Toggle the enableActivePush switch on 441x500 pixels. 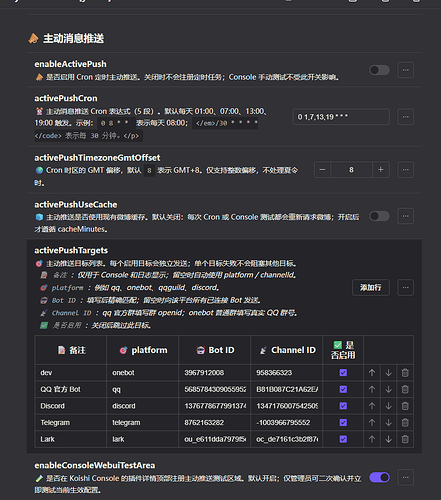[x=379, y=70]
